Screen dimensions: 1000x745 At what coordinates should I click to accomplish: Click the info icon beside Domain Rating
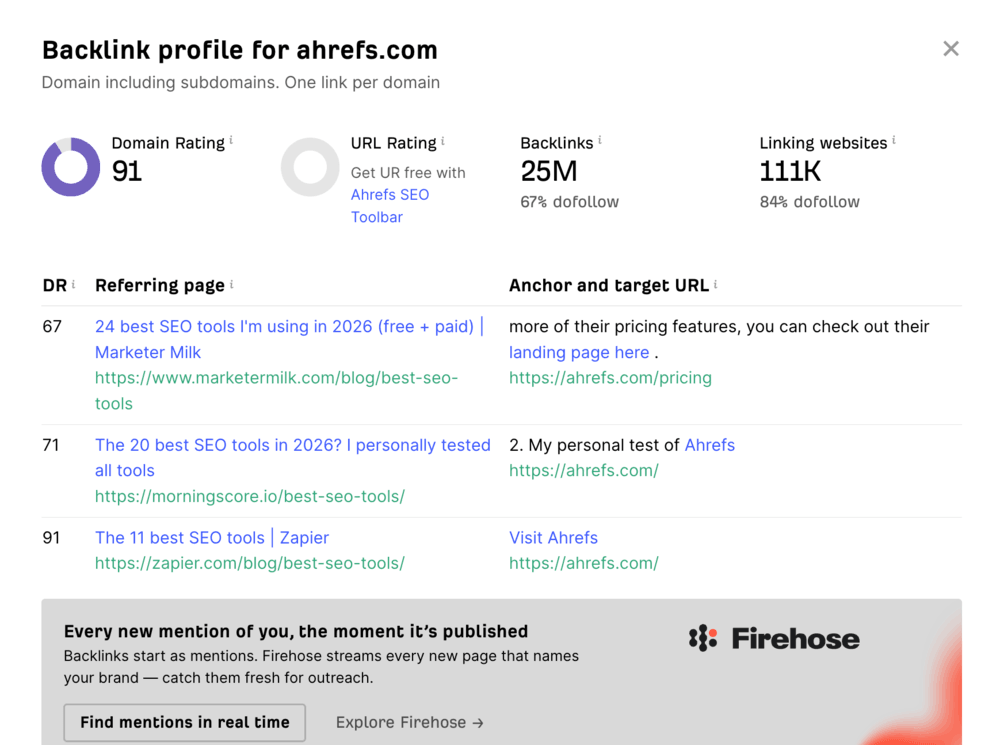pyautogui.click(x=231, y=140)
